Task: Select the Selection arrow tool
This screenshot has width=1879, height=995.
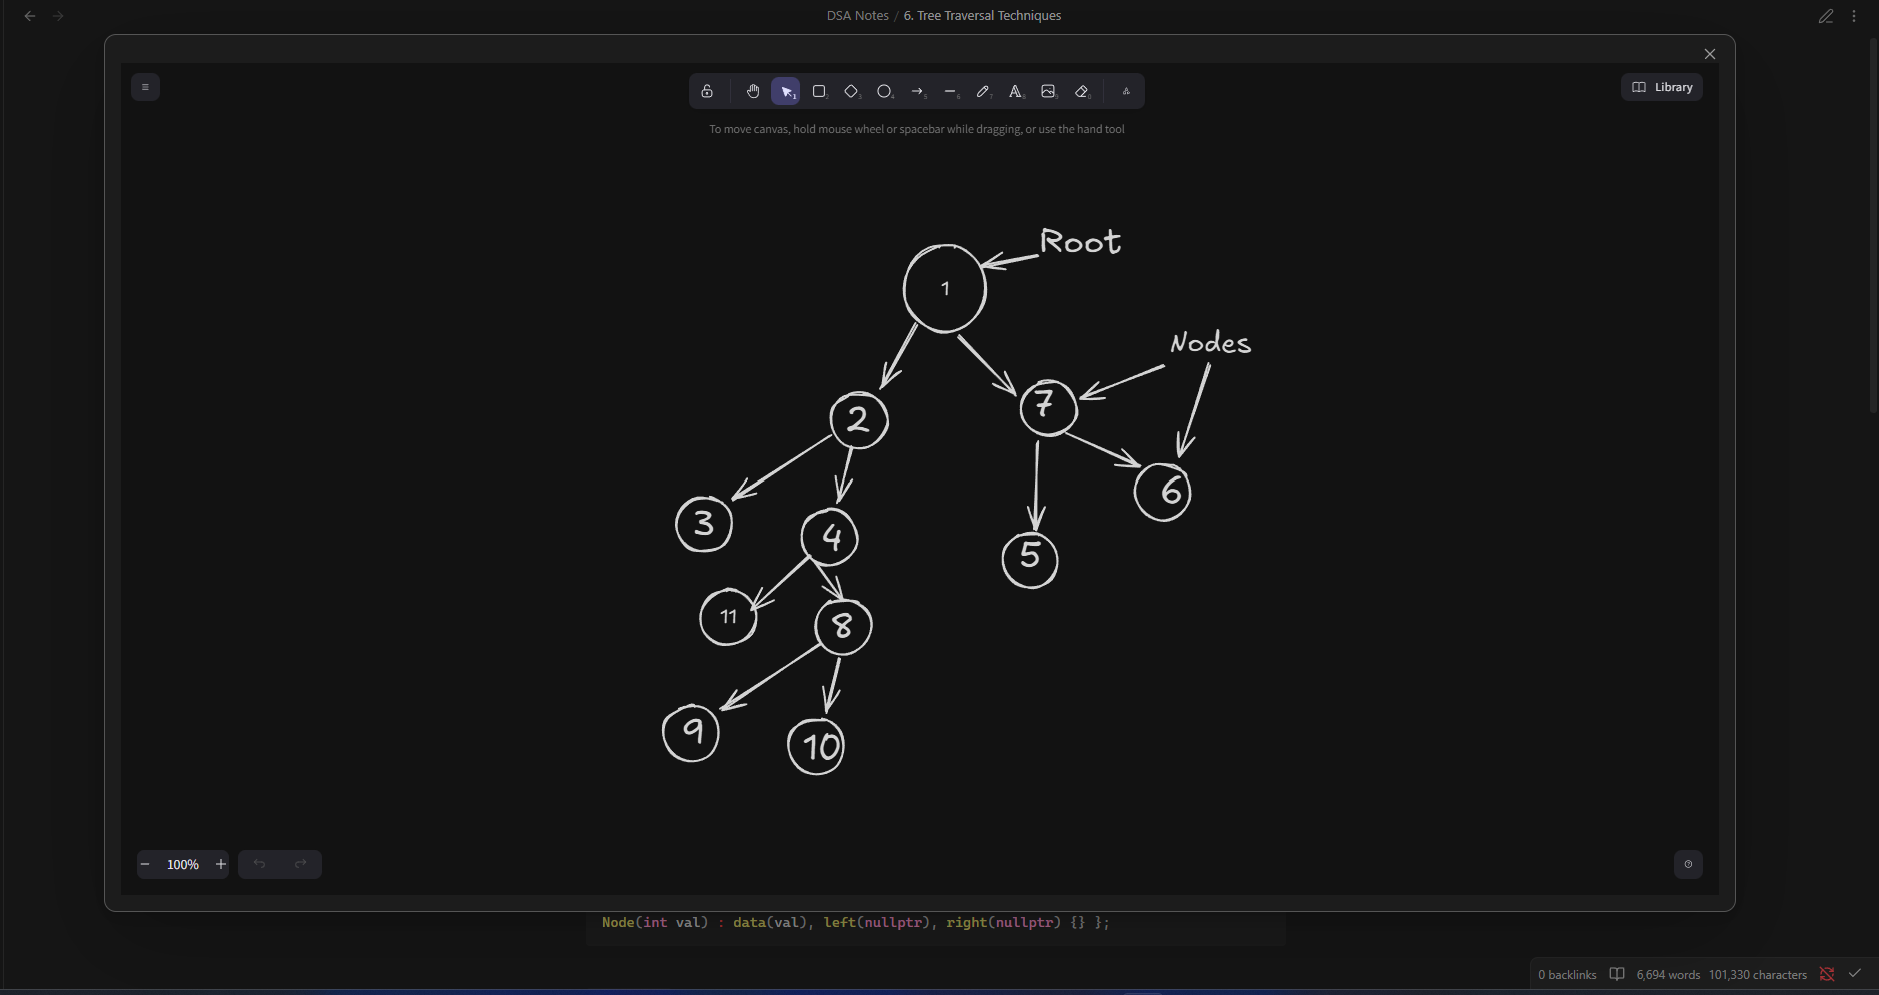Action: [786, 91]
